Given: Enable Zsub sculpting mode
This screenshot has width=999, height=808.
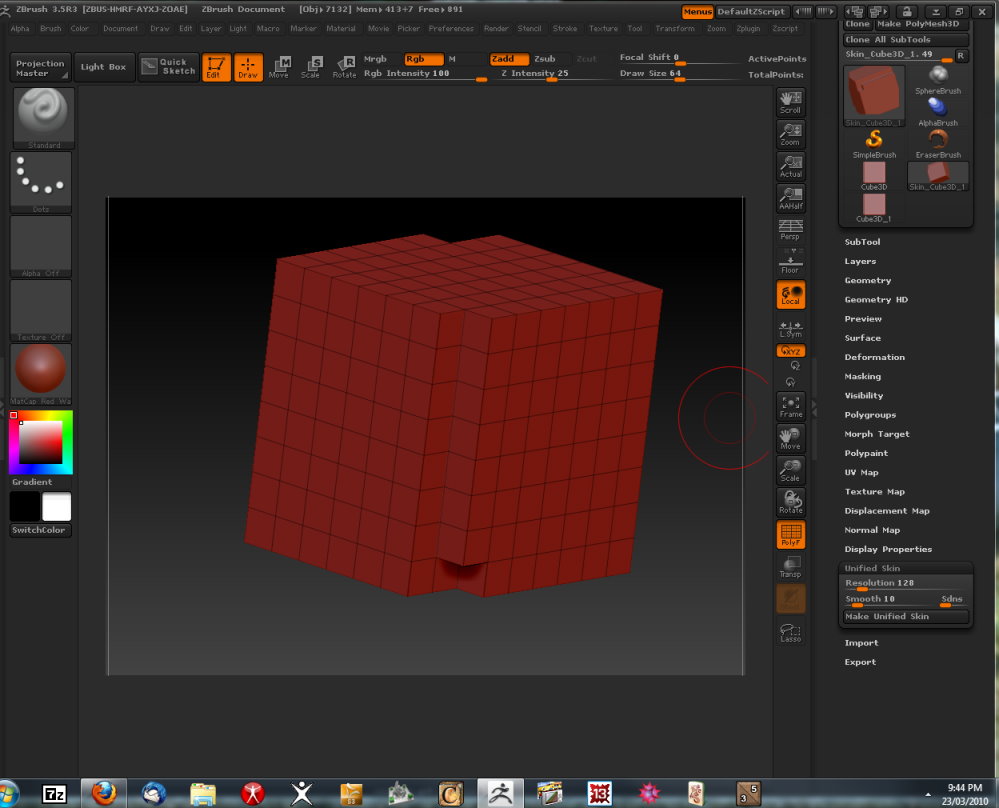Looking at the screenshot, I should pos(547,59).
